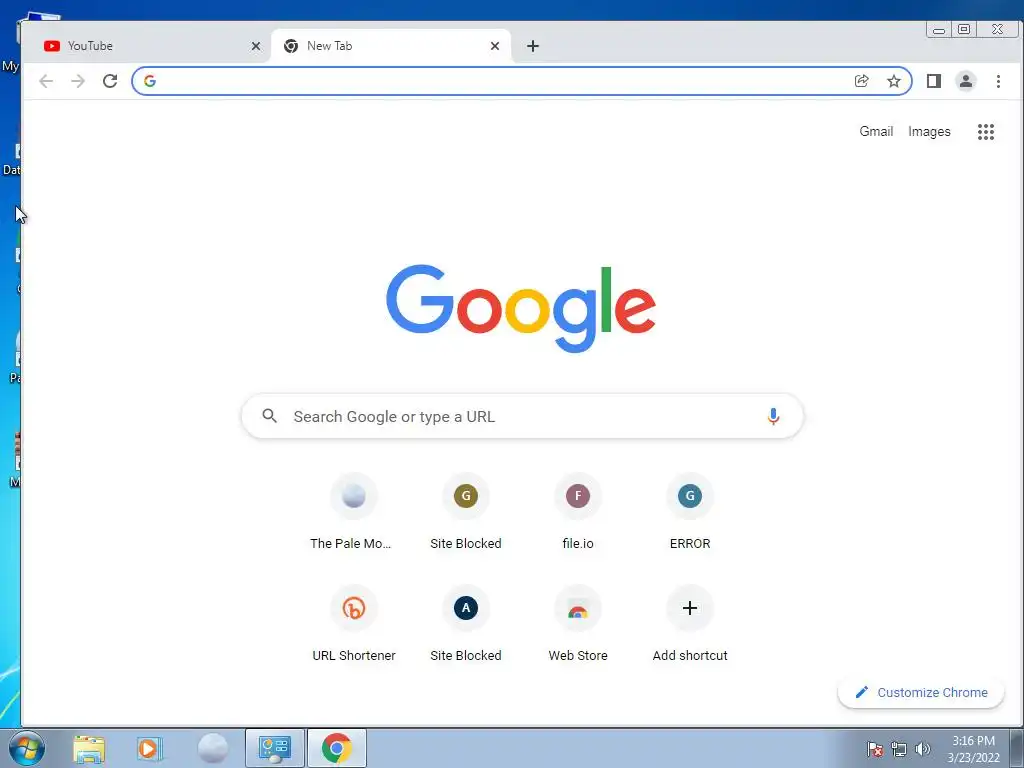Close the YouTube tab
The width and height of the screenshot is (1024, 768).
pos(256,46)
